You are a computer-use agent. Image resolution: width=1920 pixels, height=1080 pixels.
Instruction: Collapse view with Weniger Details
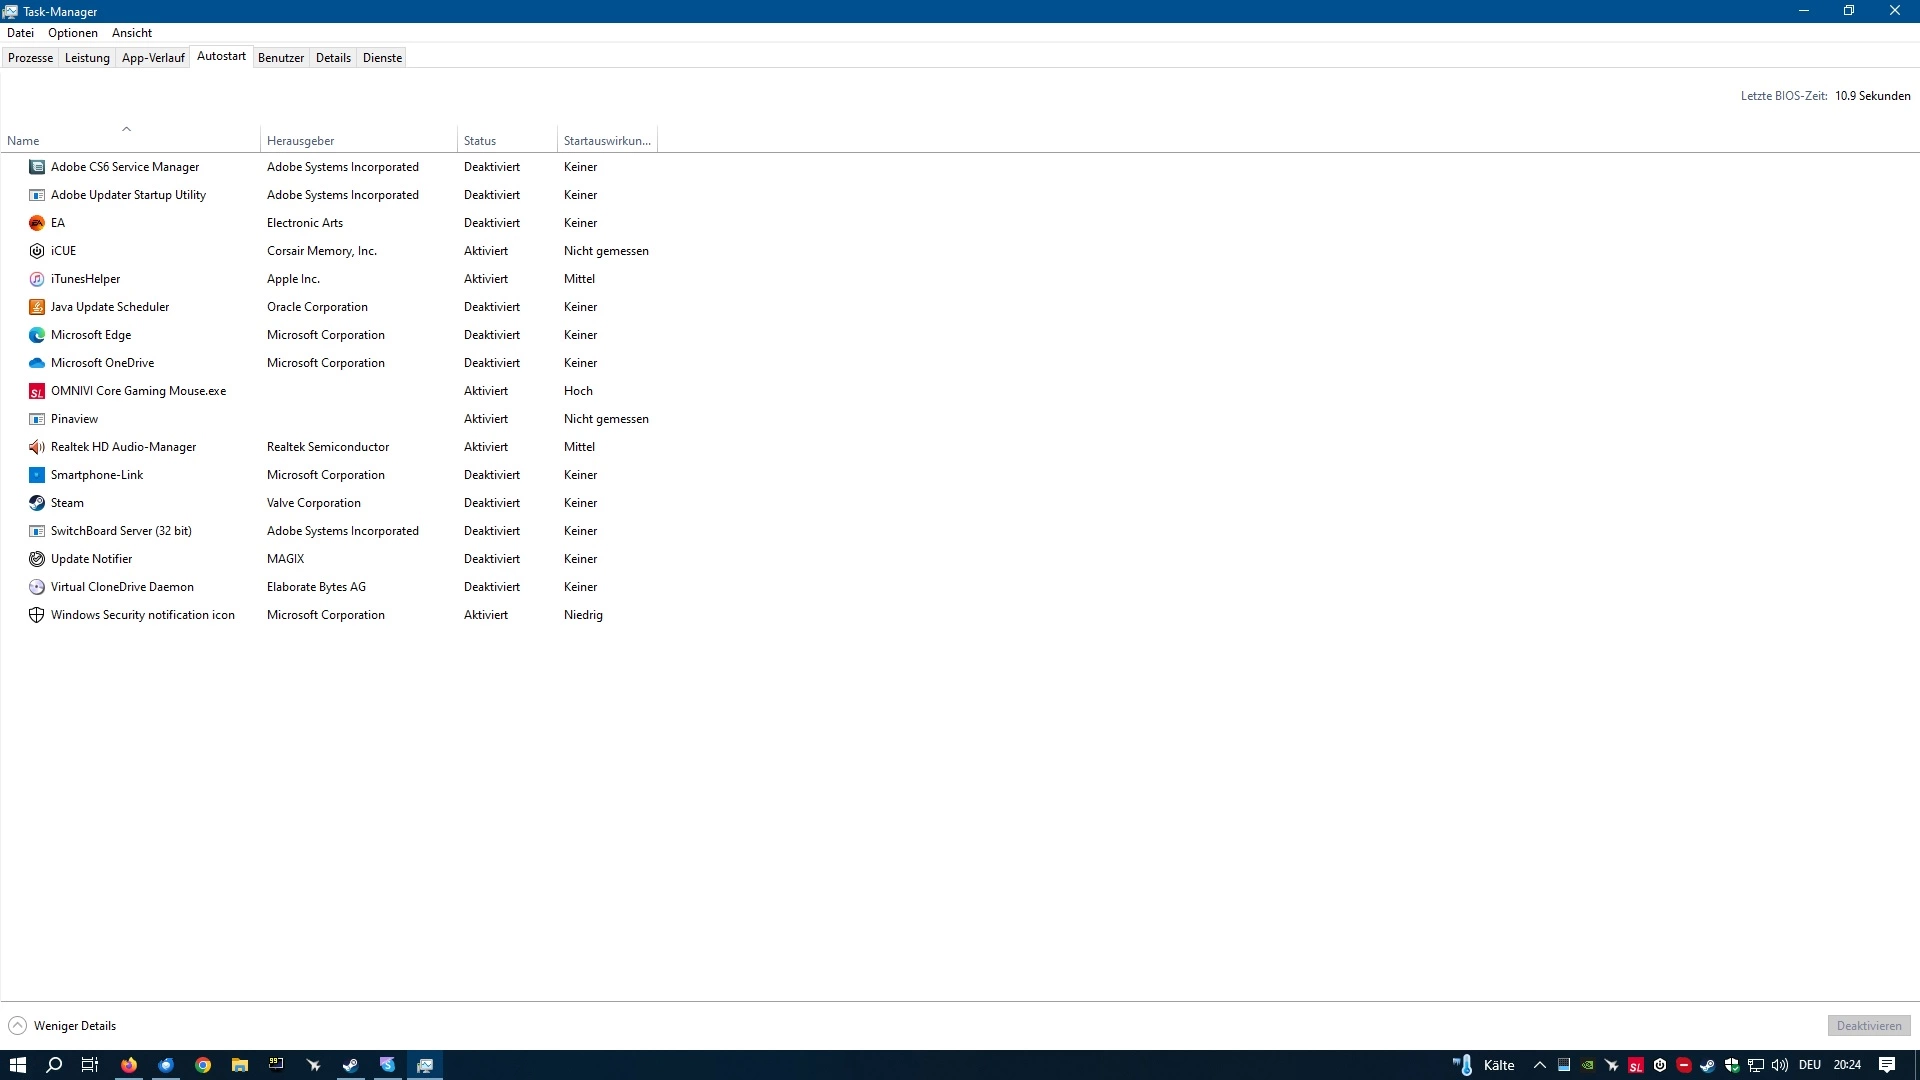click(x=62, y=1026)
